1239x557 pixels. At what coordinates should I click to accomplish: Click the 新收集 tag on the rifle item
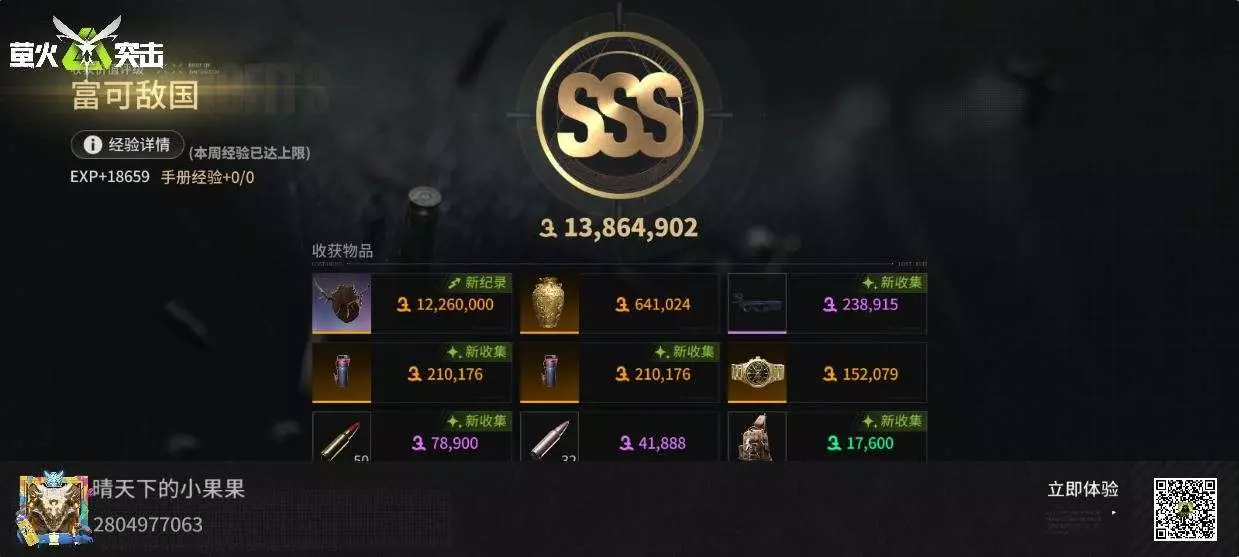coord(894,283)
